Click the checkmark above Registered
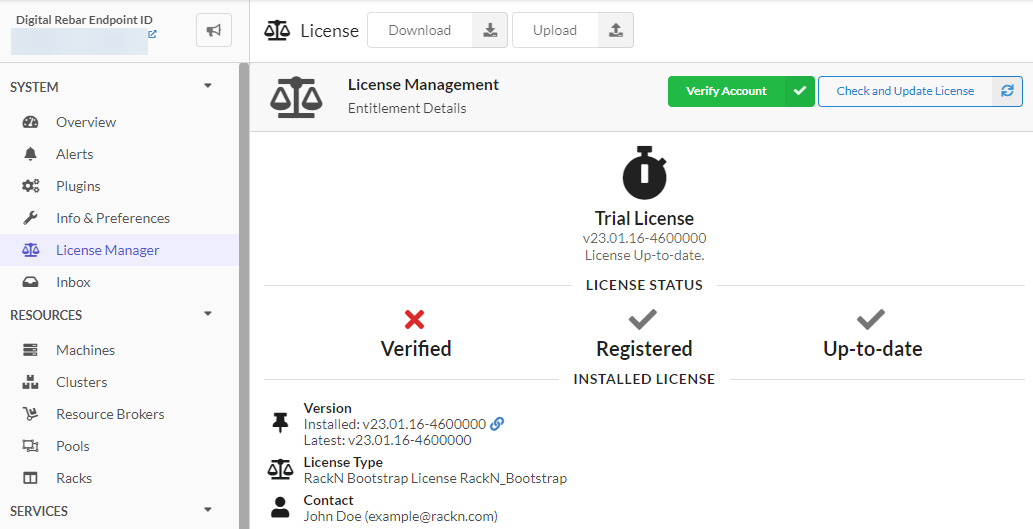The height and width of the screenshot is (529, 1033). [642, 320]
